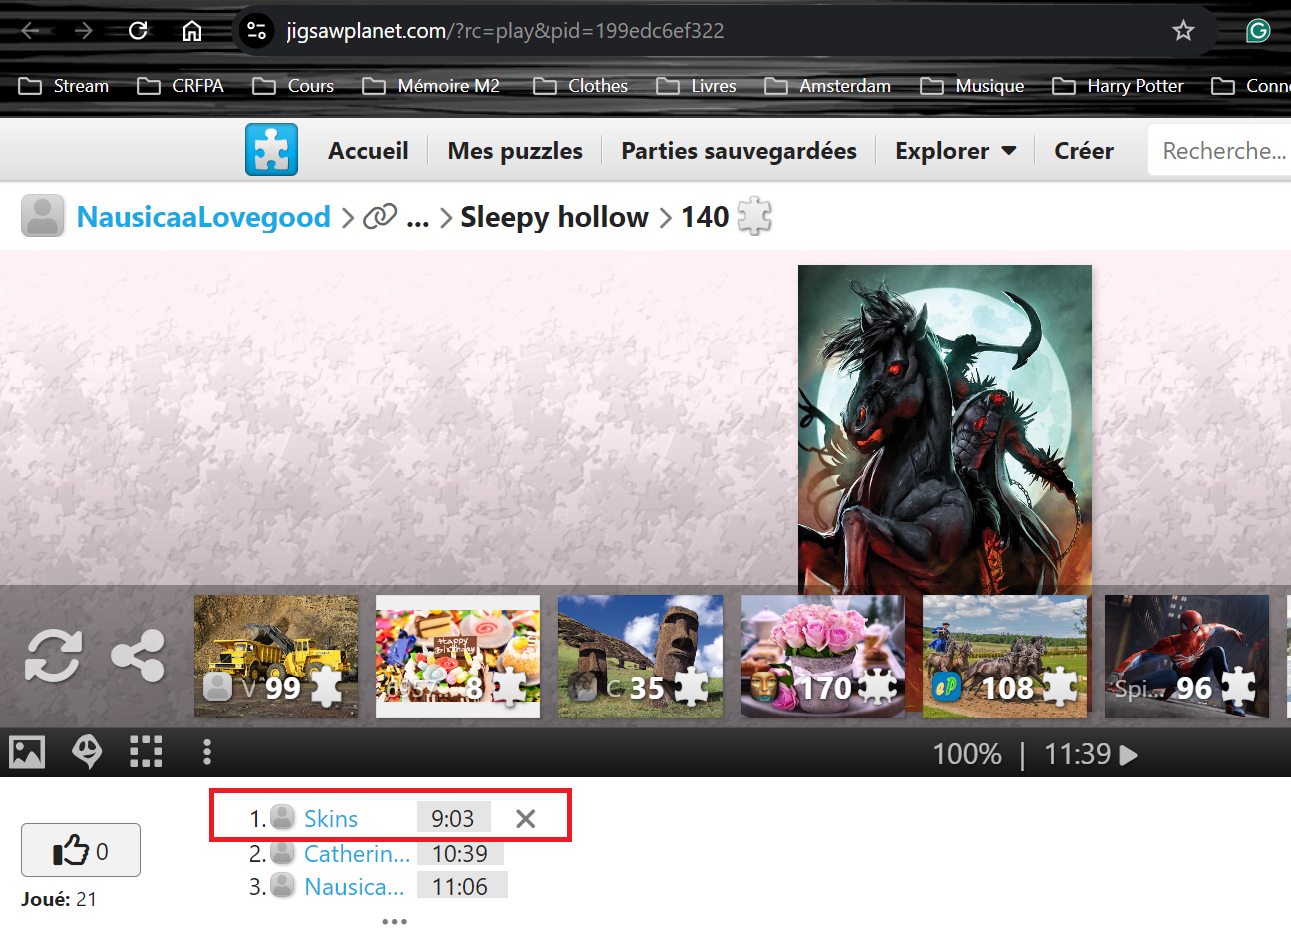Click the 140 pieces count in breadcrumb
Image resolution: width=1291 pixels, height=941 pixels.
pyautogui.click(x=705, y=217)
